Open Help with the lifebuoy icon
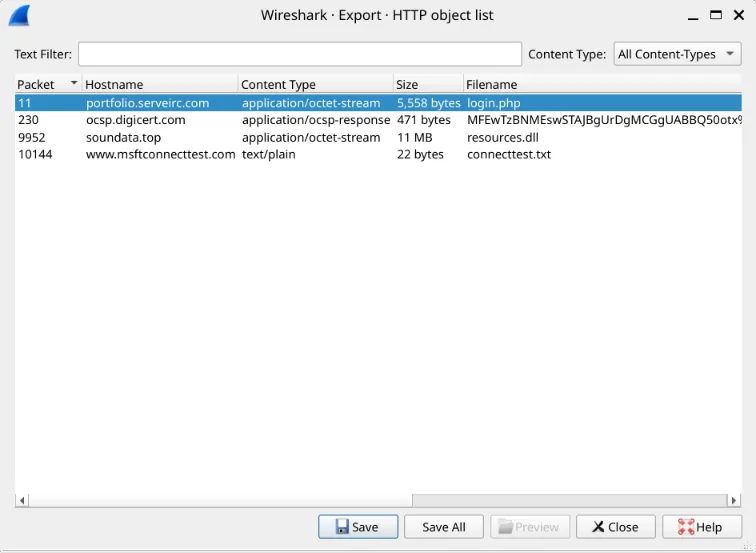Image resolution: width=756 pixels, height=553 pixels. 702,526
